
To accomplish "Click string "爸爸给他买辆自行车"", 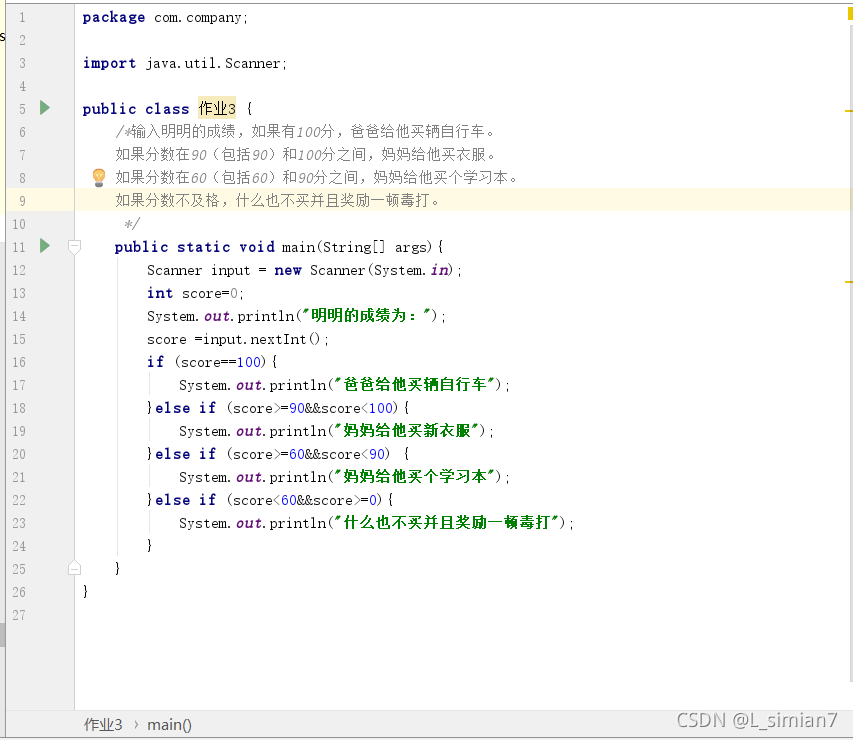I will (x=415, y=384).
